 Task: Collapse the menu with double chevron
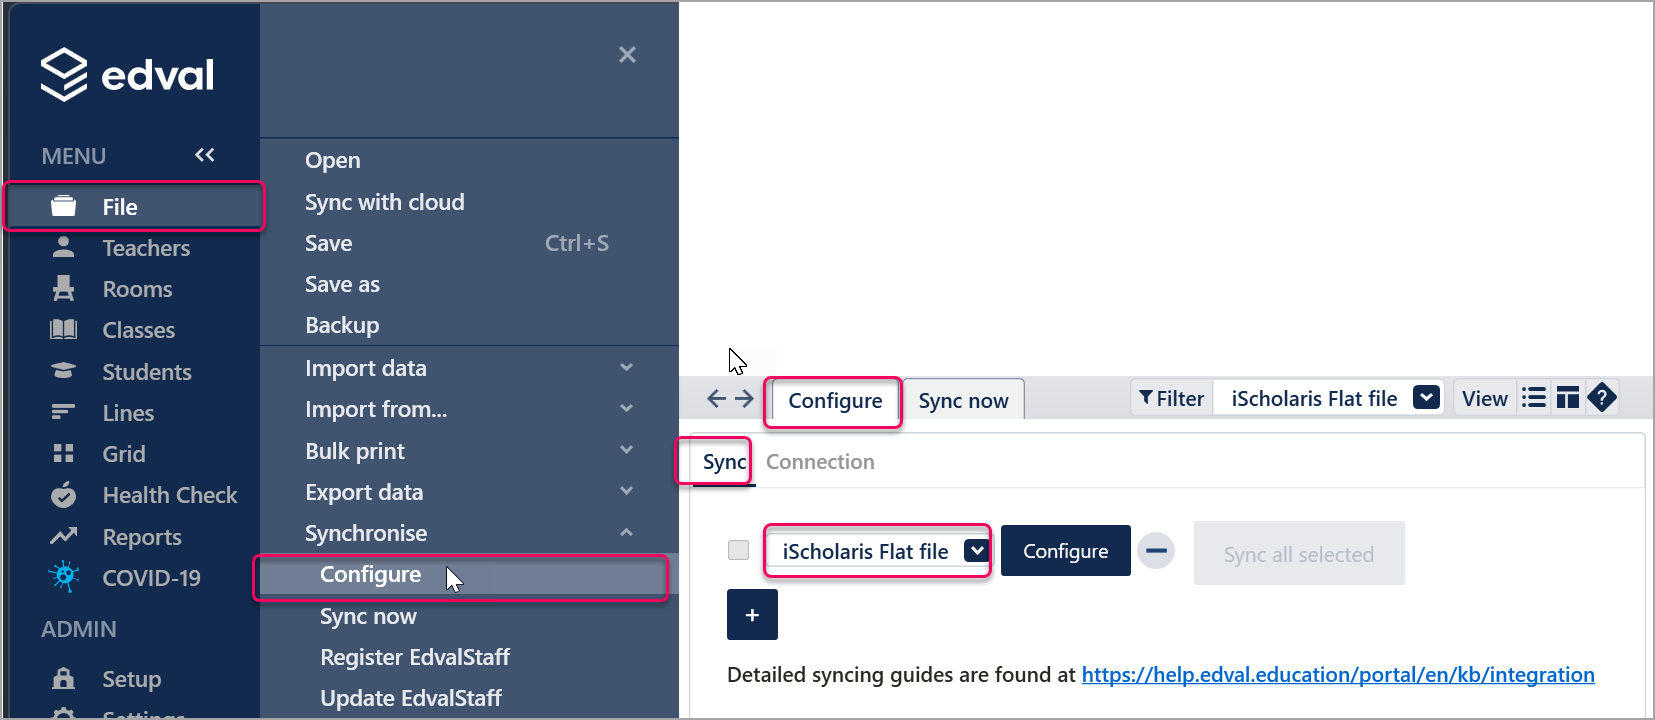click(205, 155)
